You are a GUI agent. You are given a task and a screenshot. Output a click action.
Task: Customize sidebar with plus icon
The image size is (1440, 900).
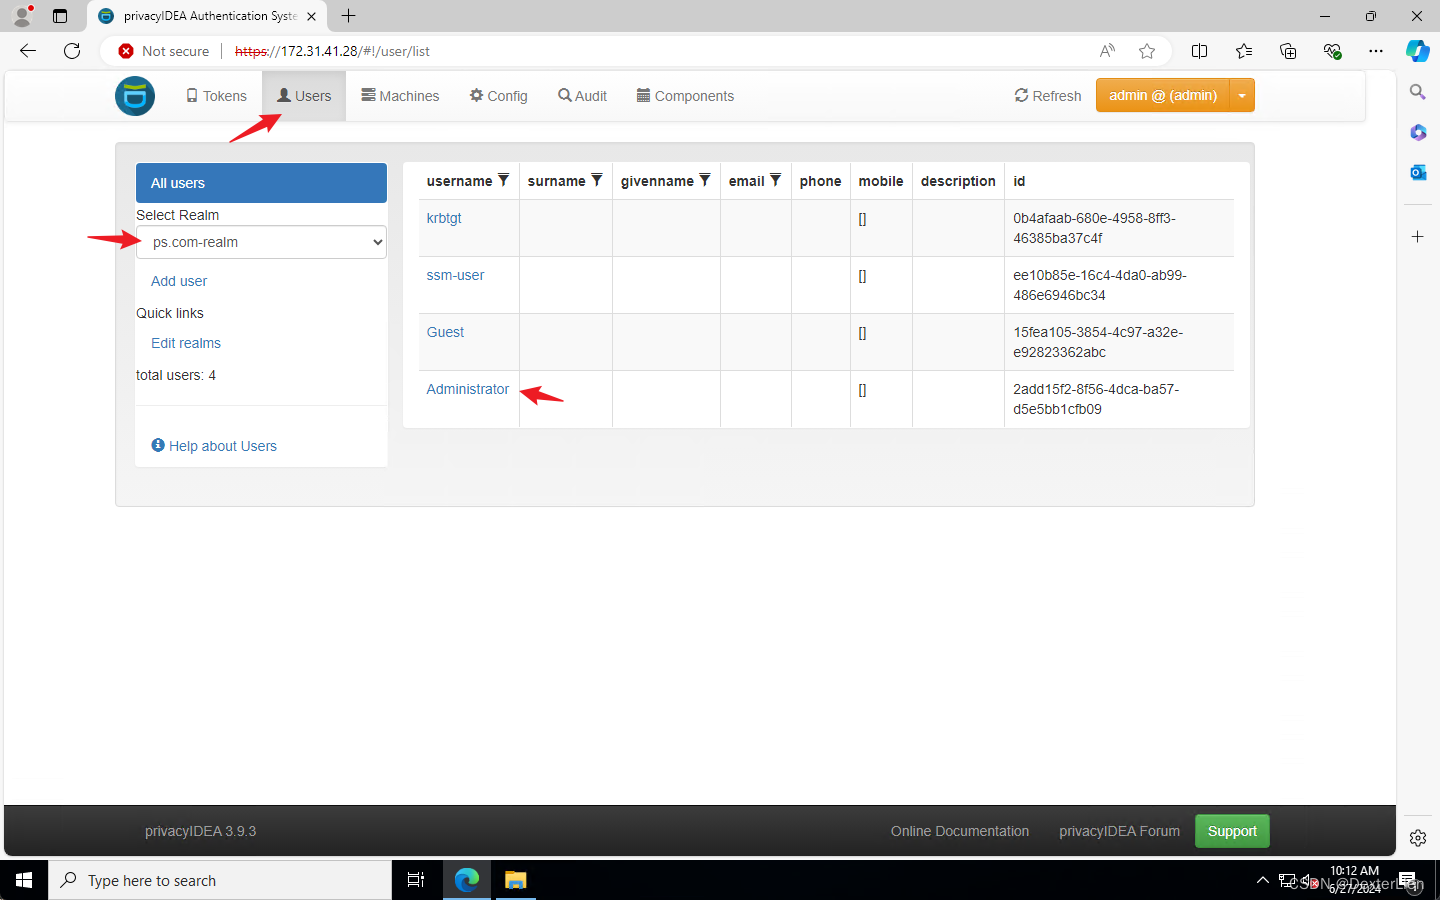[1418, 237]
